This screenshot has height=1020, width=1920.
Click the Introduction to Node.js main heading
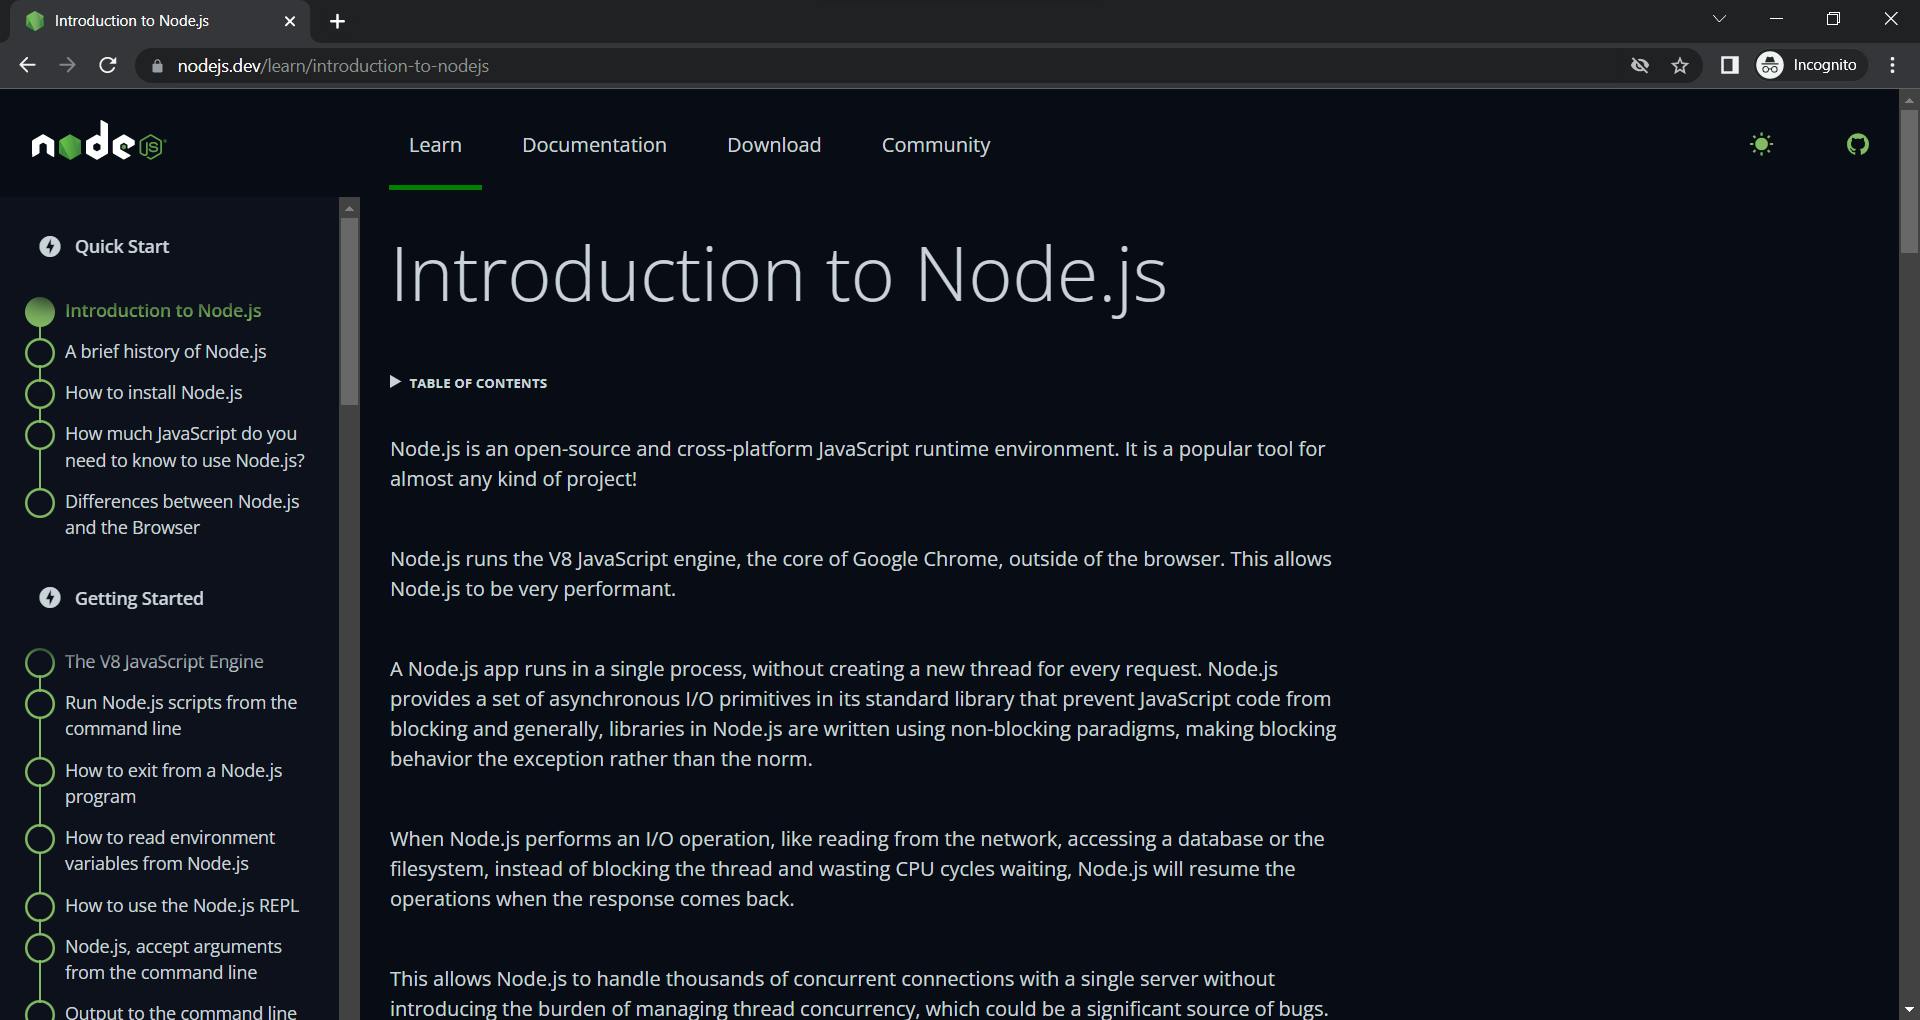click(778, 275)
